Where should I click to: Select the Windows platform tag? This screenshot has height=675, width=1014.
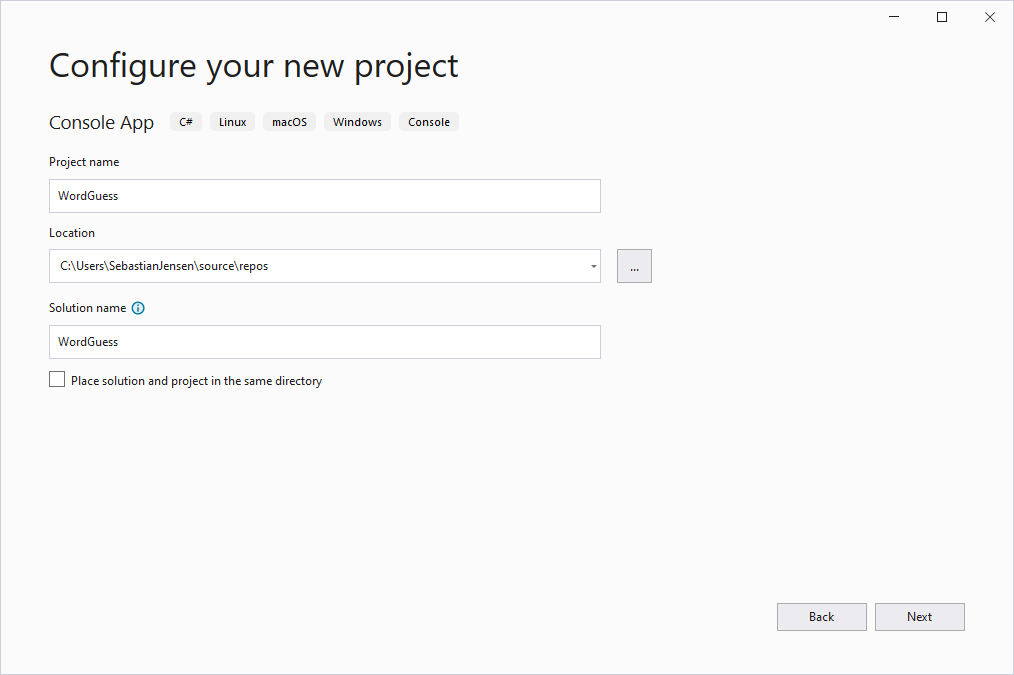(357, 122)
